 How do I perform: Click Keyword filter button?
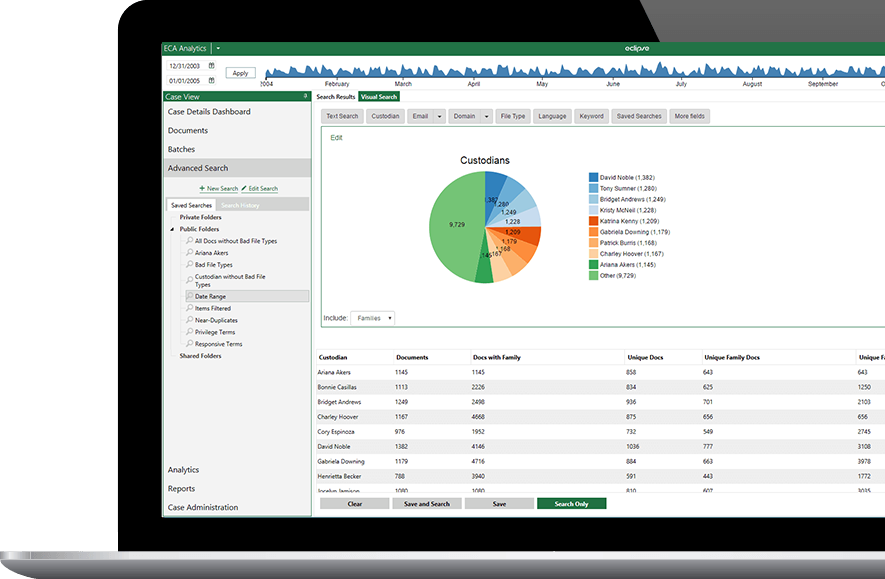592,116
